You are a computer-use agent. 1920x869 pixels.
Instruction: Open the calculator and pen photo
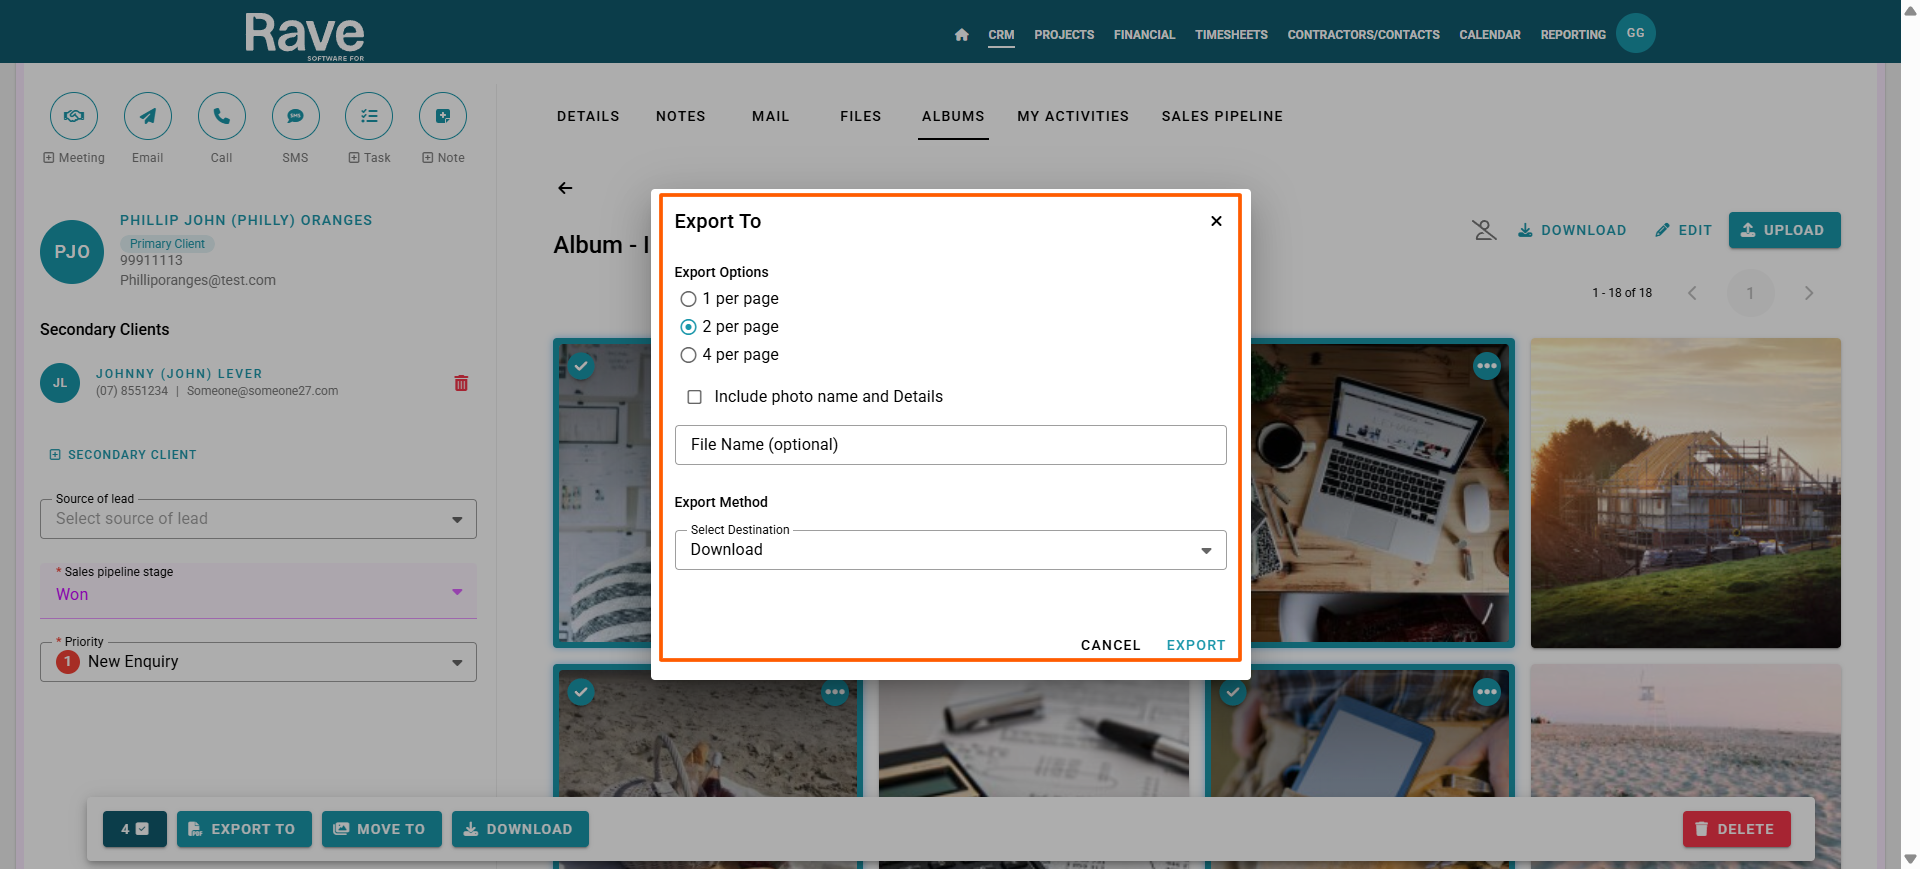coord(1034,738)
